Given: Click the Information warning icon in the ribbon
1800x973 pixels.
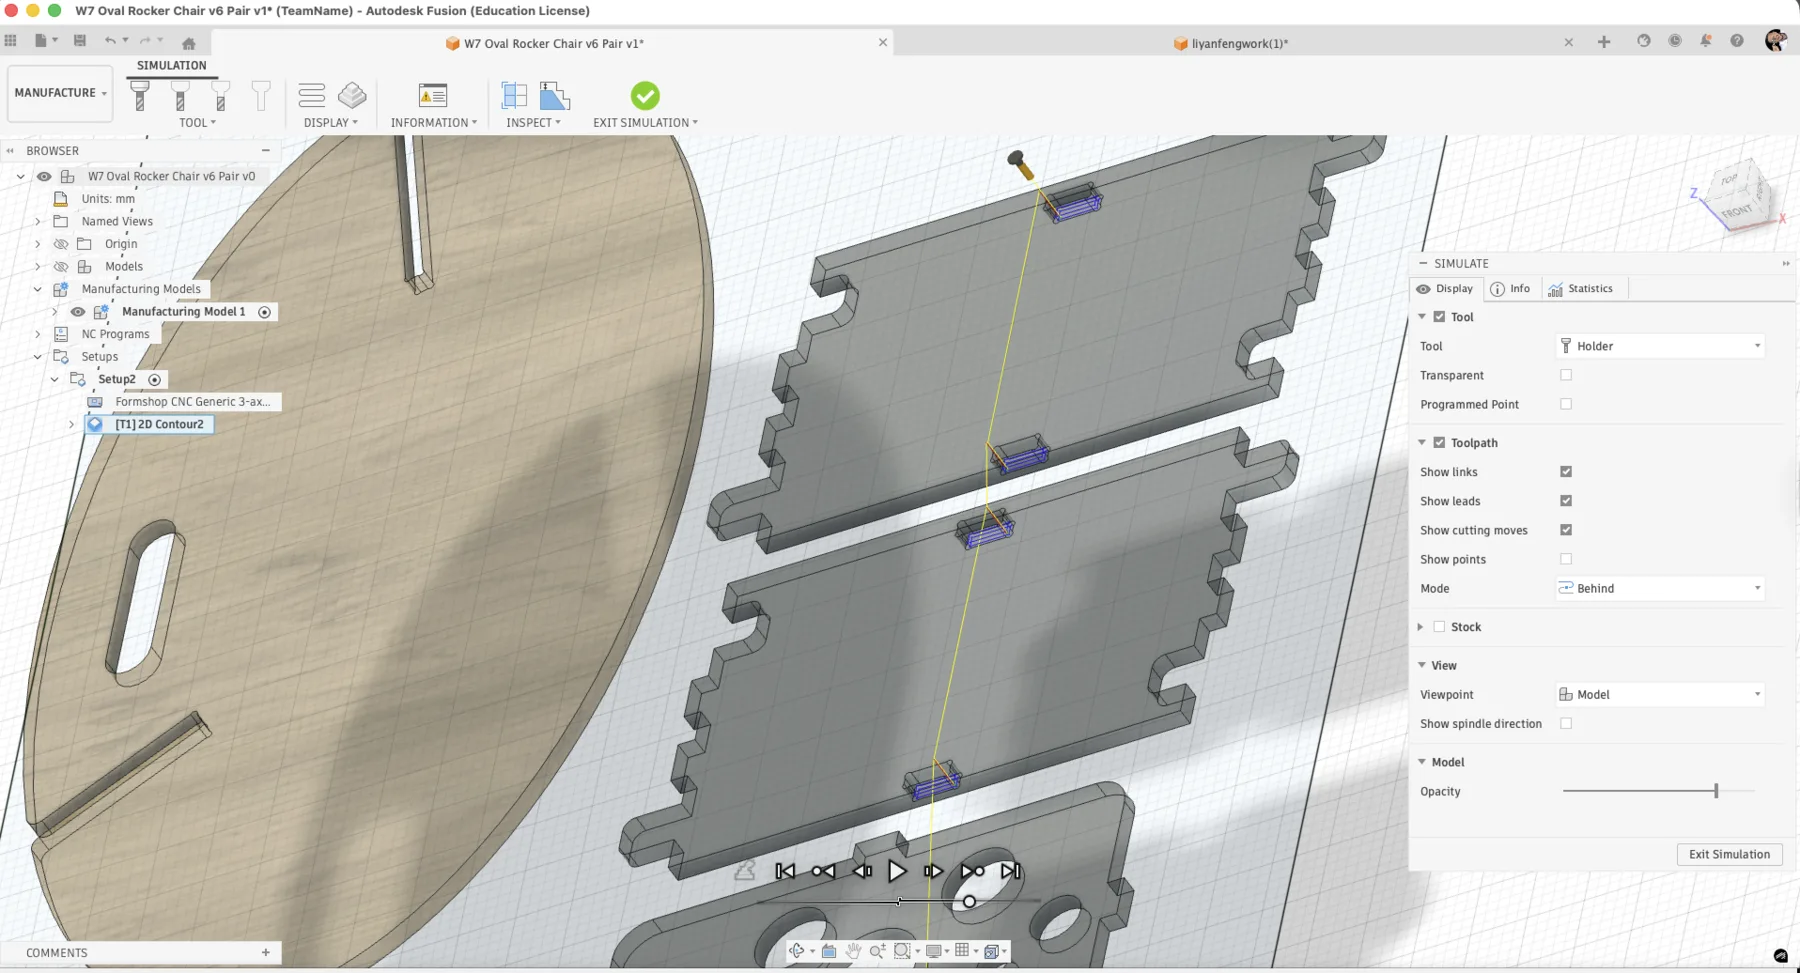Looking at the screenshot, I should tap(432, 95).
